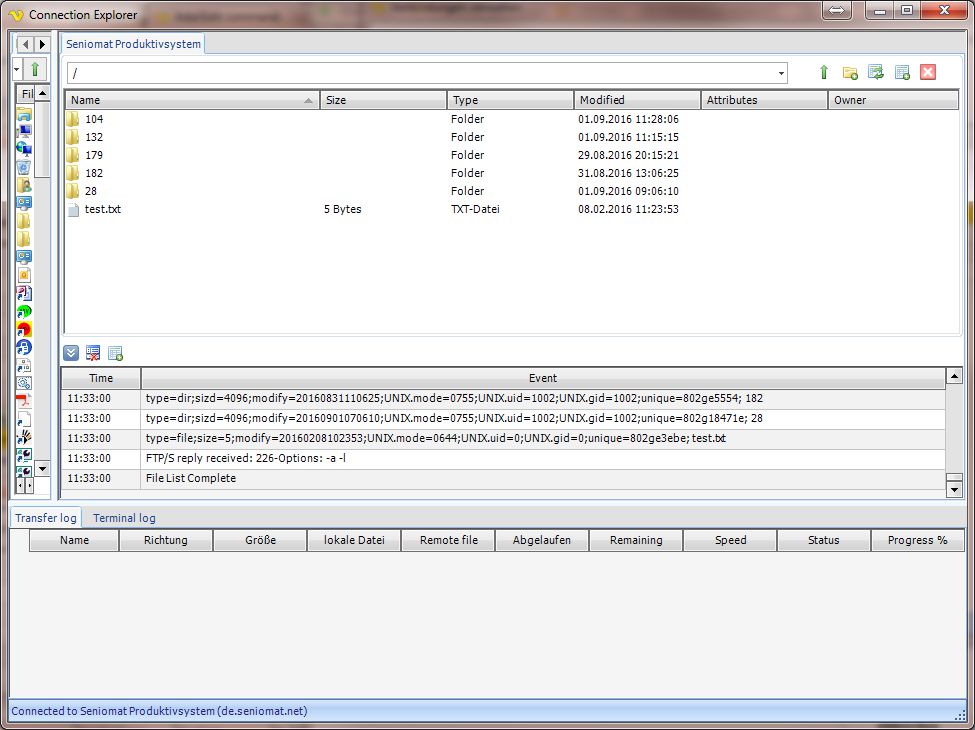Open the remote path dropdown
Screen dimensions: 975x730
pyautogui.click(x=780, y=73)
